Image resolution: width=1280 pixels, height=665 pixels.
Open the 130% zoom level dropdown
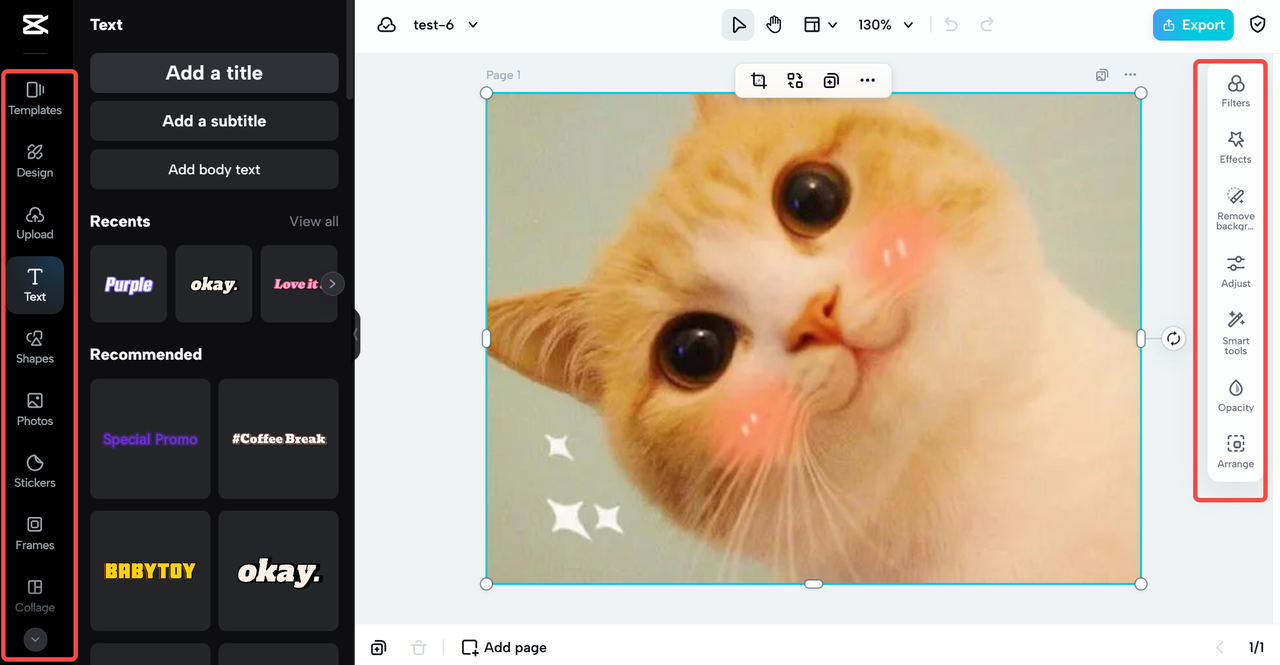tap(886, 25)
